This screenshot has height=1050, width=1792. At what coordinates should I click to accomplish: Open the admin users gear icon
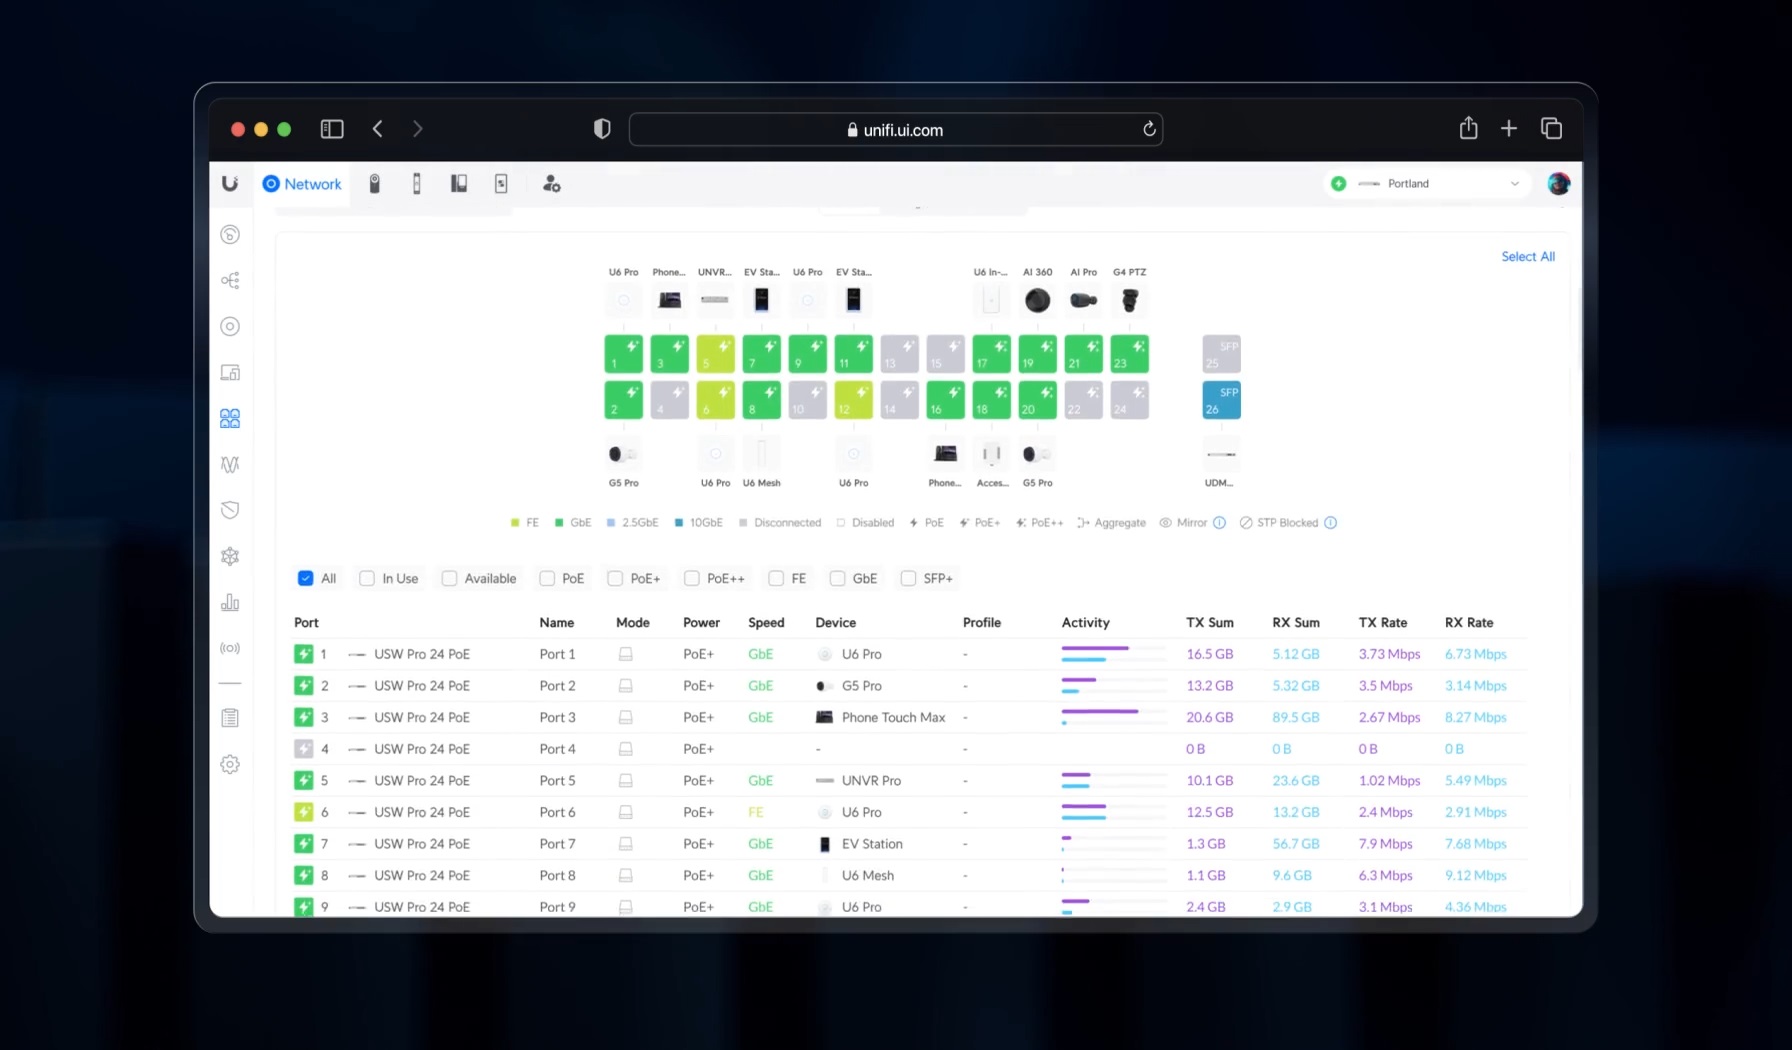[x=551, y=184]
